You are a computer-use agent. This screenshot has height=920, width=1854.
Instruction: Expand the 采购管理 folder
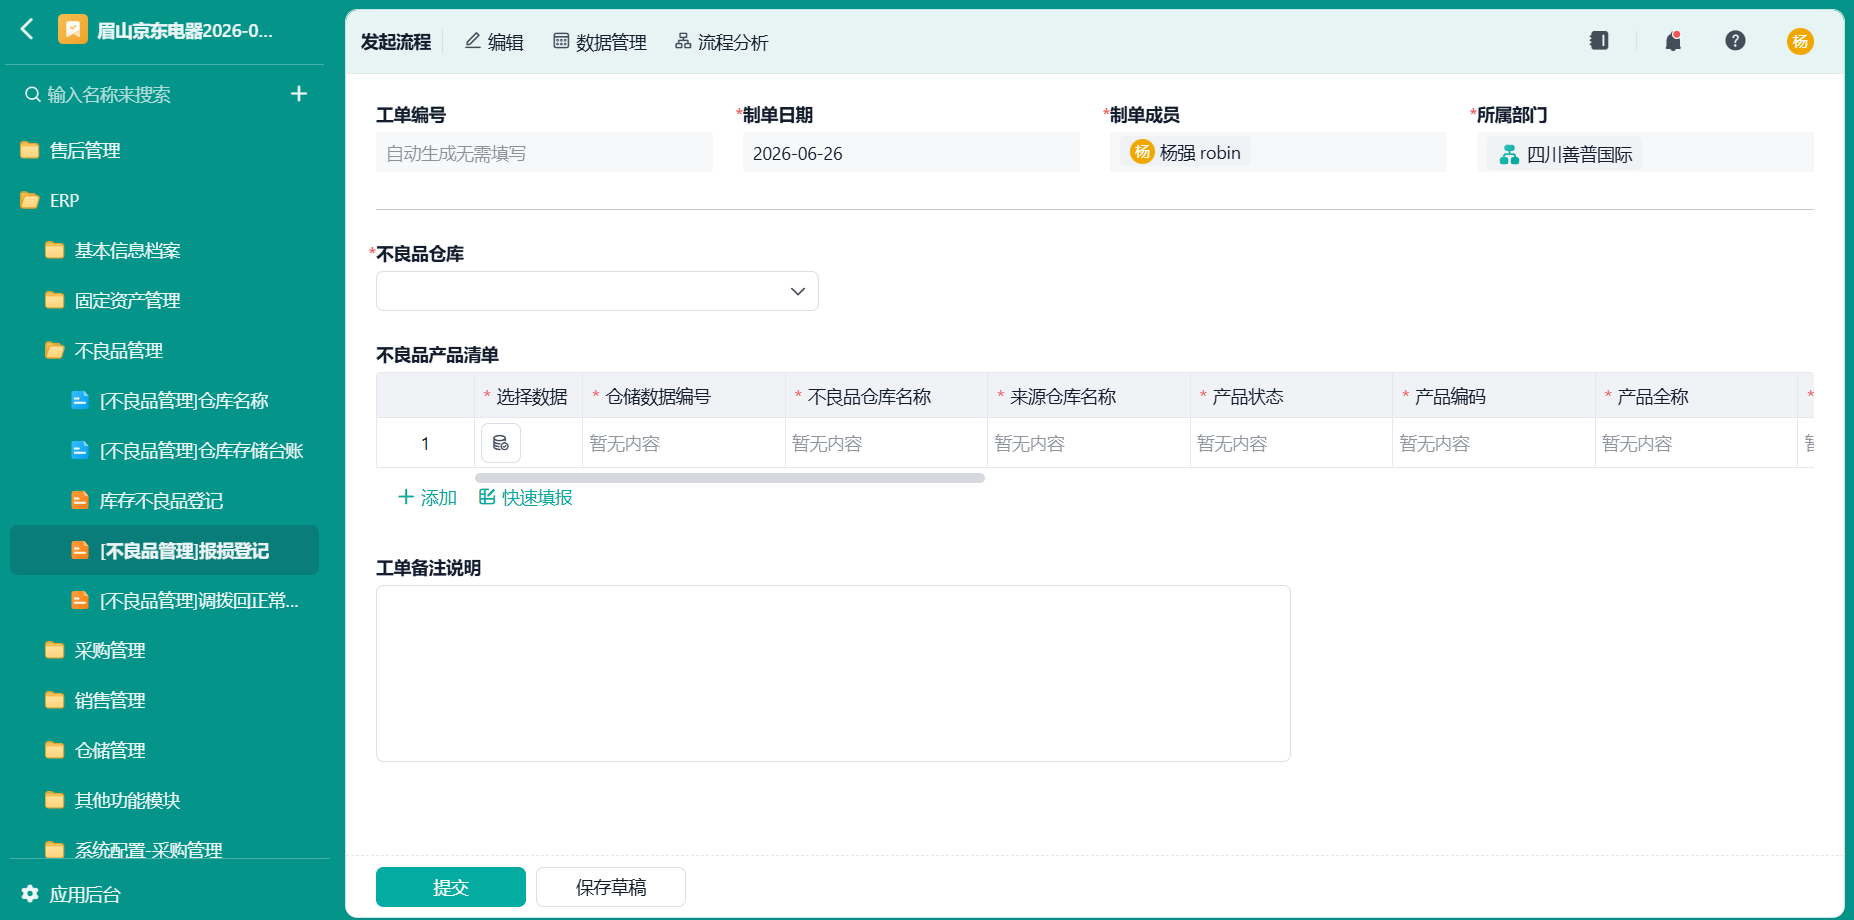[110, 650]
